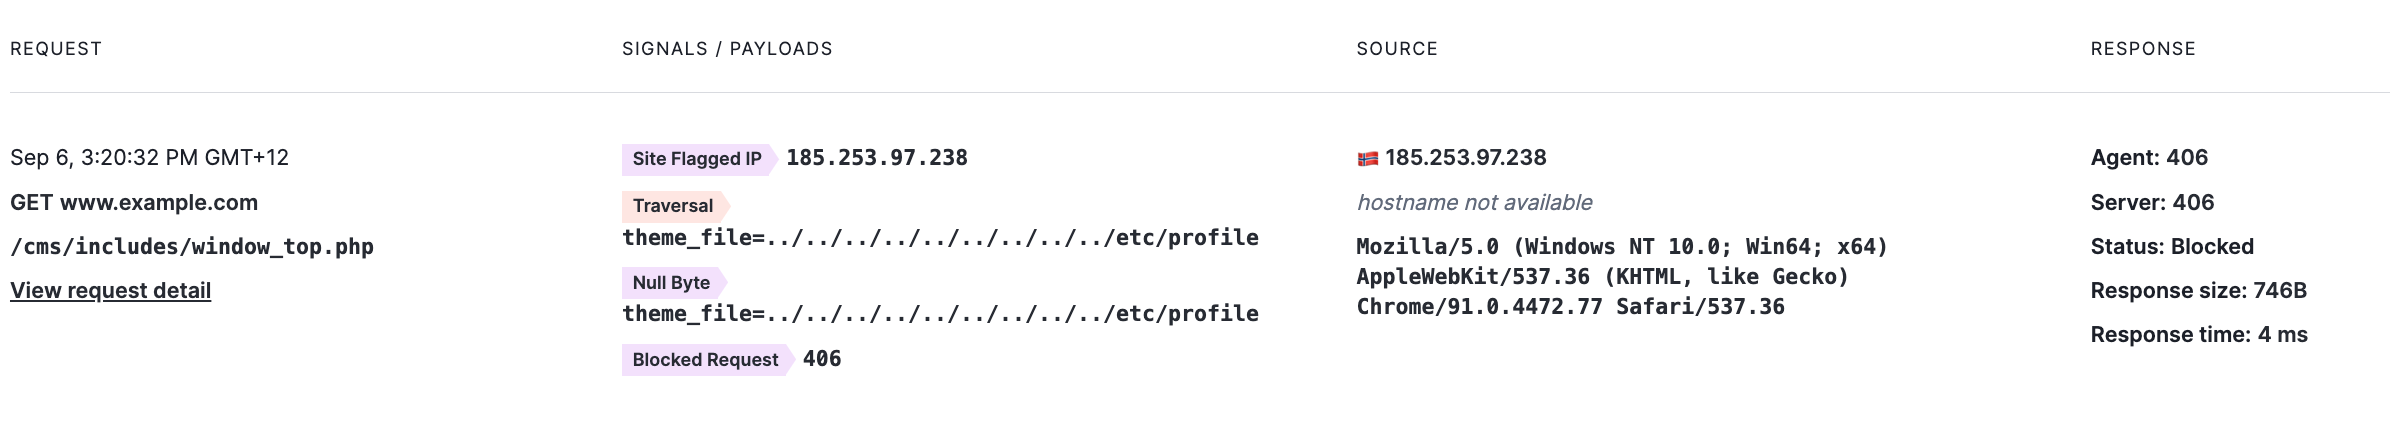Click the /cms/includes/window_top.php request path
The image size is (2390, 446).
192,247
